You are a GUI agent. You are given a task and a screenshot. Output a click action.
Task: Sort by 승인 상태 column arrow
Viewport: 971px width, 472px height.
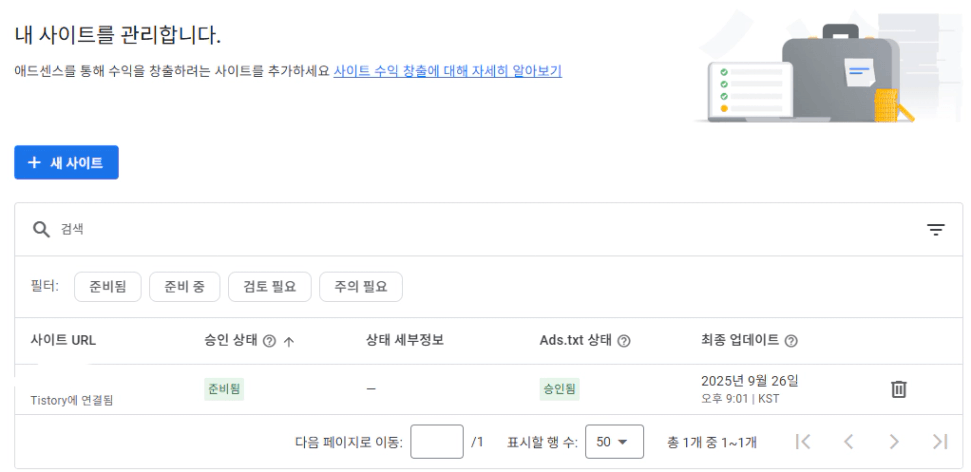289,341
